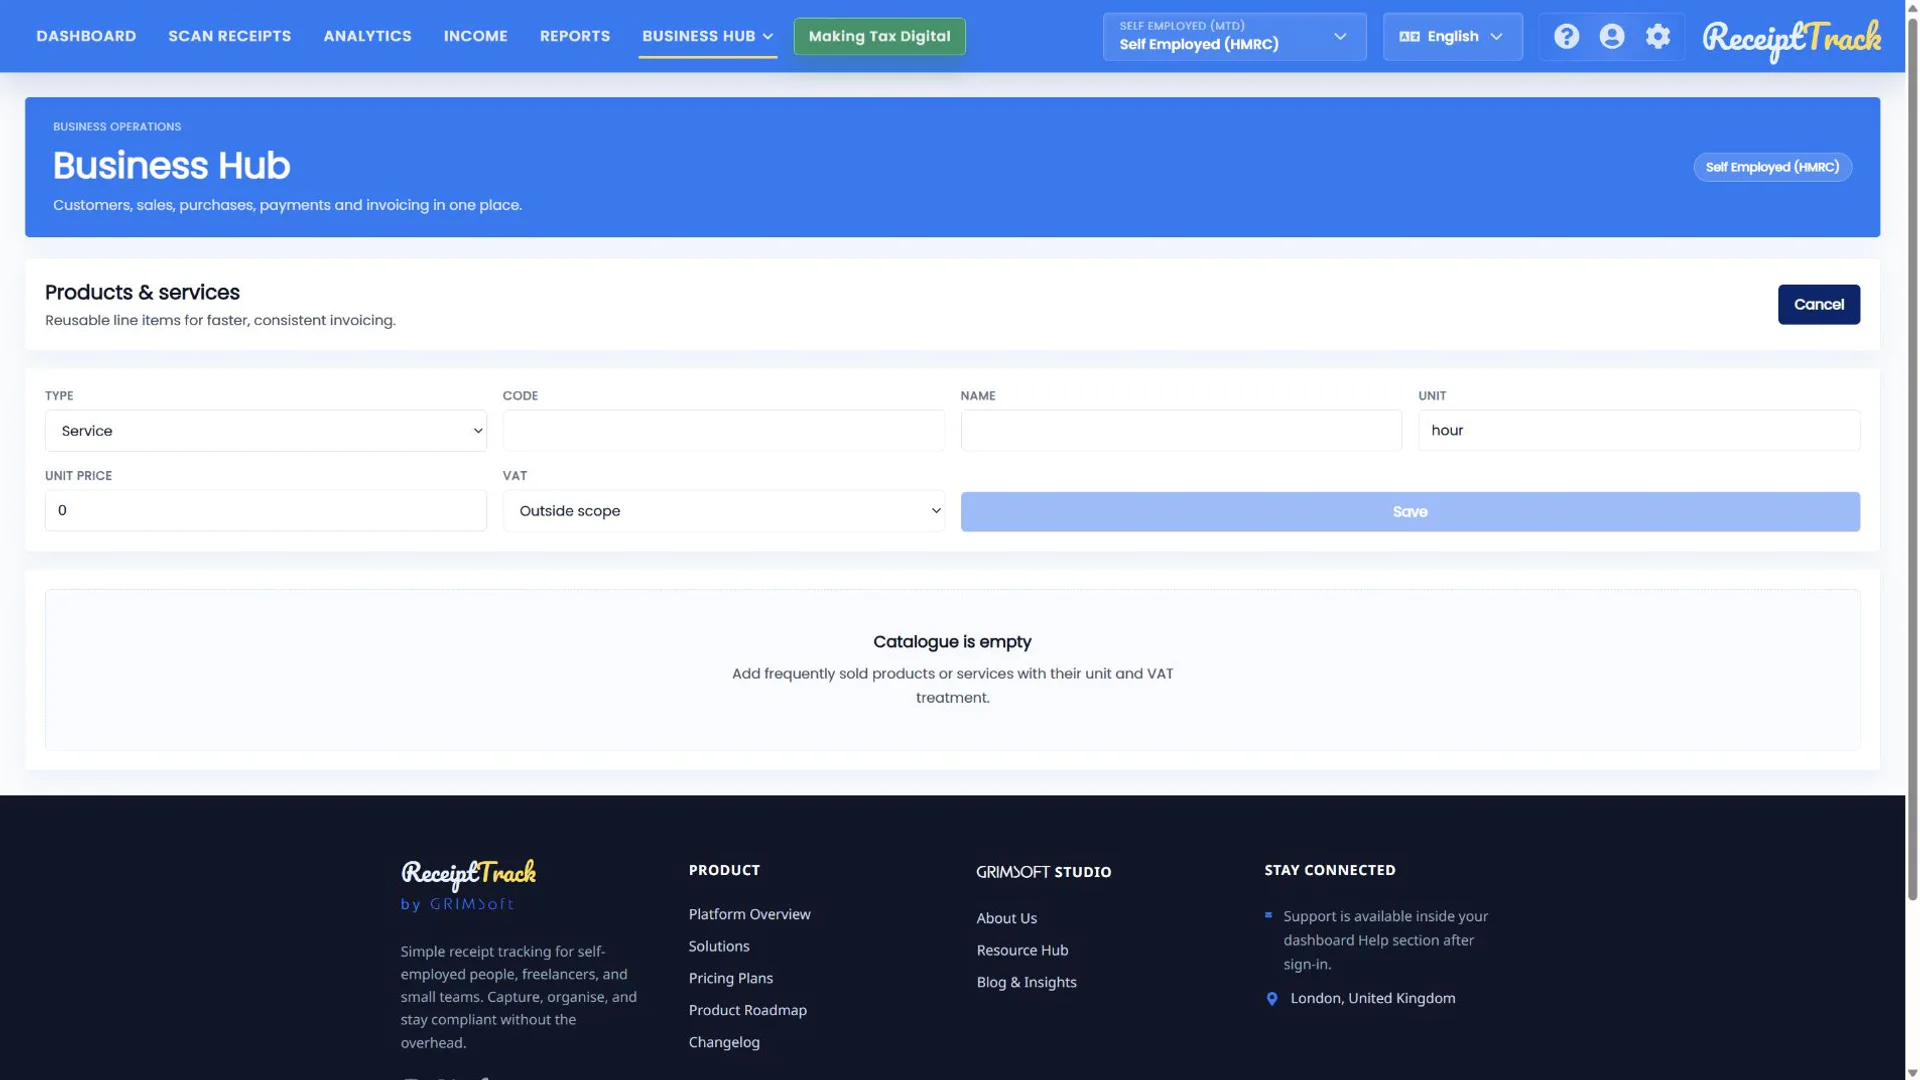The height and width of the screenshot is (1080, 1920).
Task: Click the Making Tax Digital button
Action: 879,36
